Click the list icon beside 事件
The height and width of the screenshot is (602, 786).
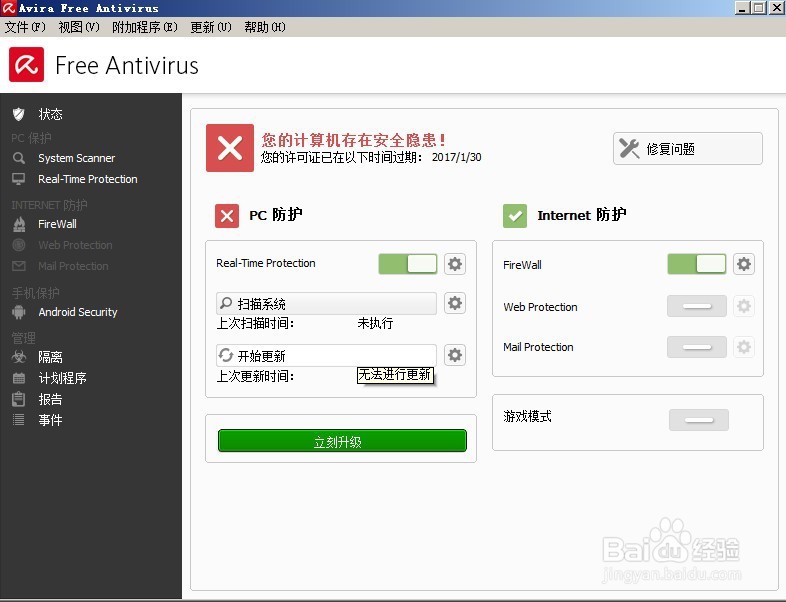[19, 420]
